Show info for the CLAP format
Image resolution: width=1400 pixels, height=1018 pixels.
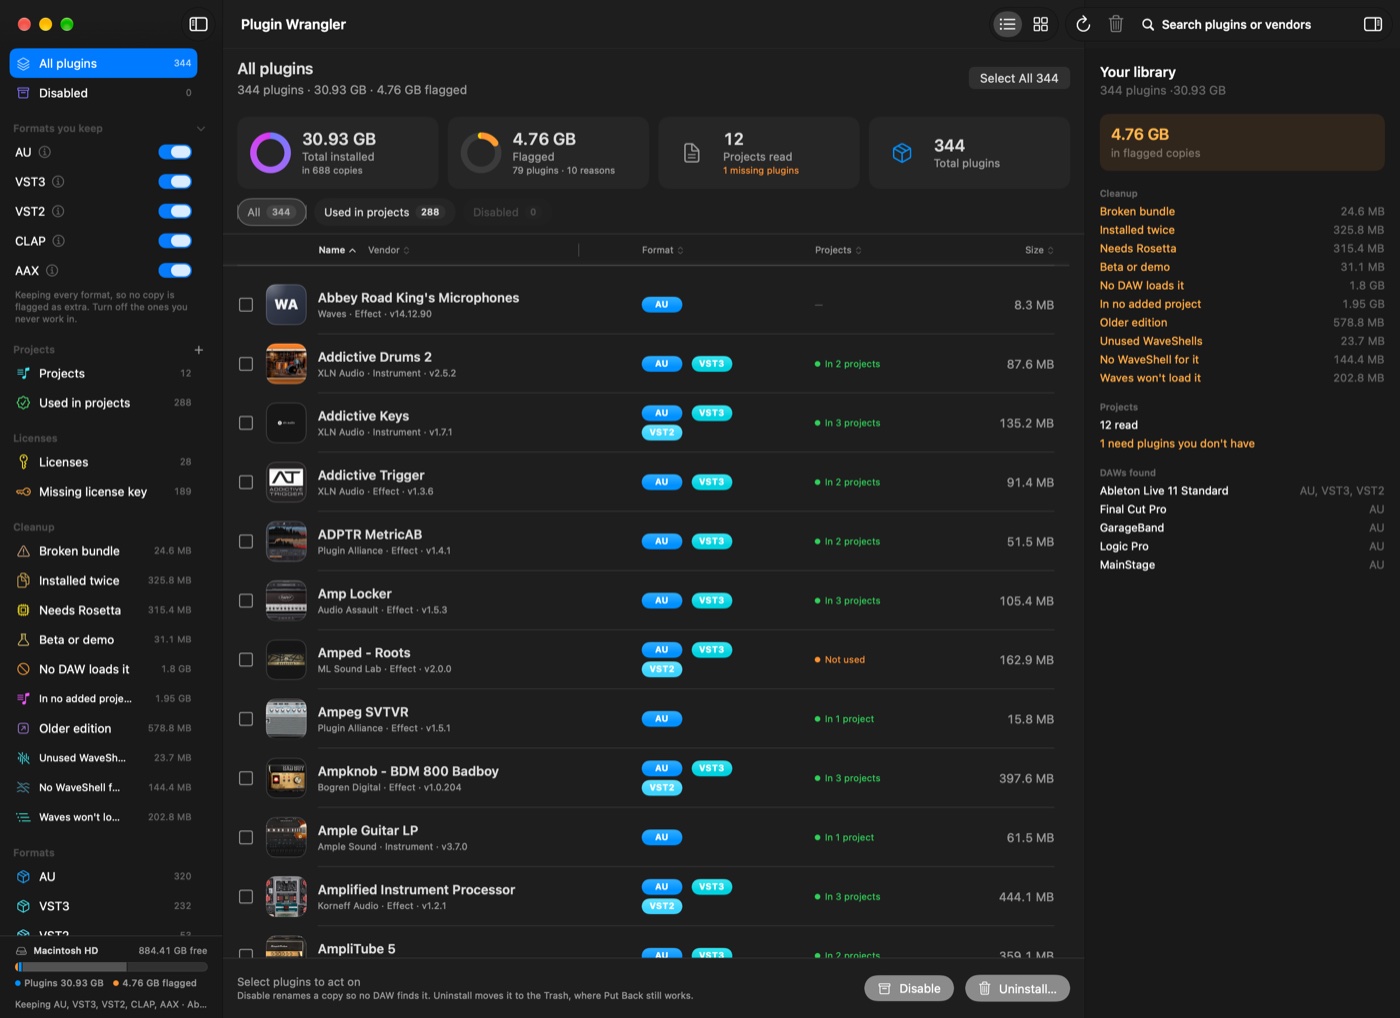[59, 241]
